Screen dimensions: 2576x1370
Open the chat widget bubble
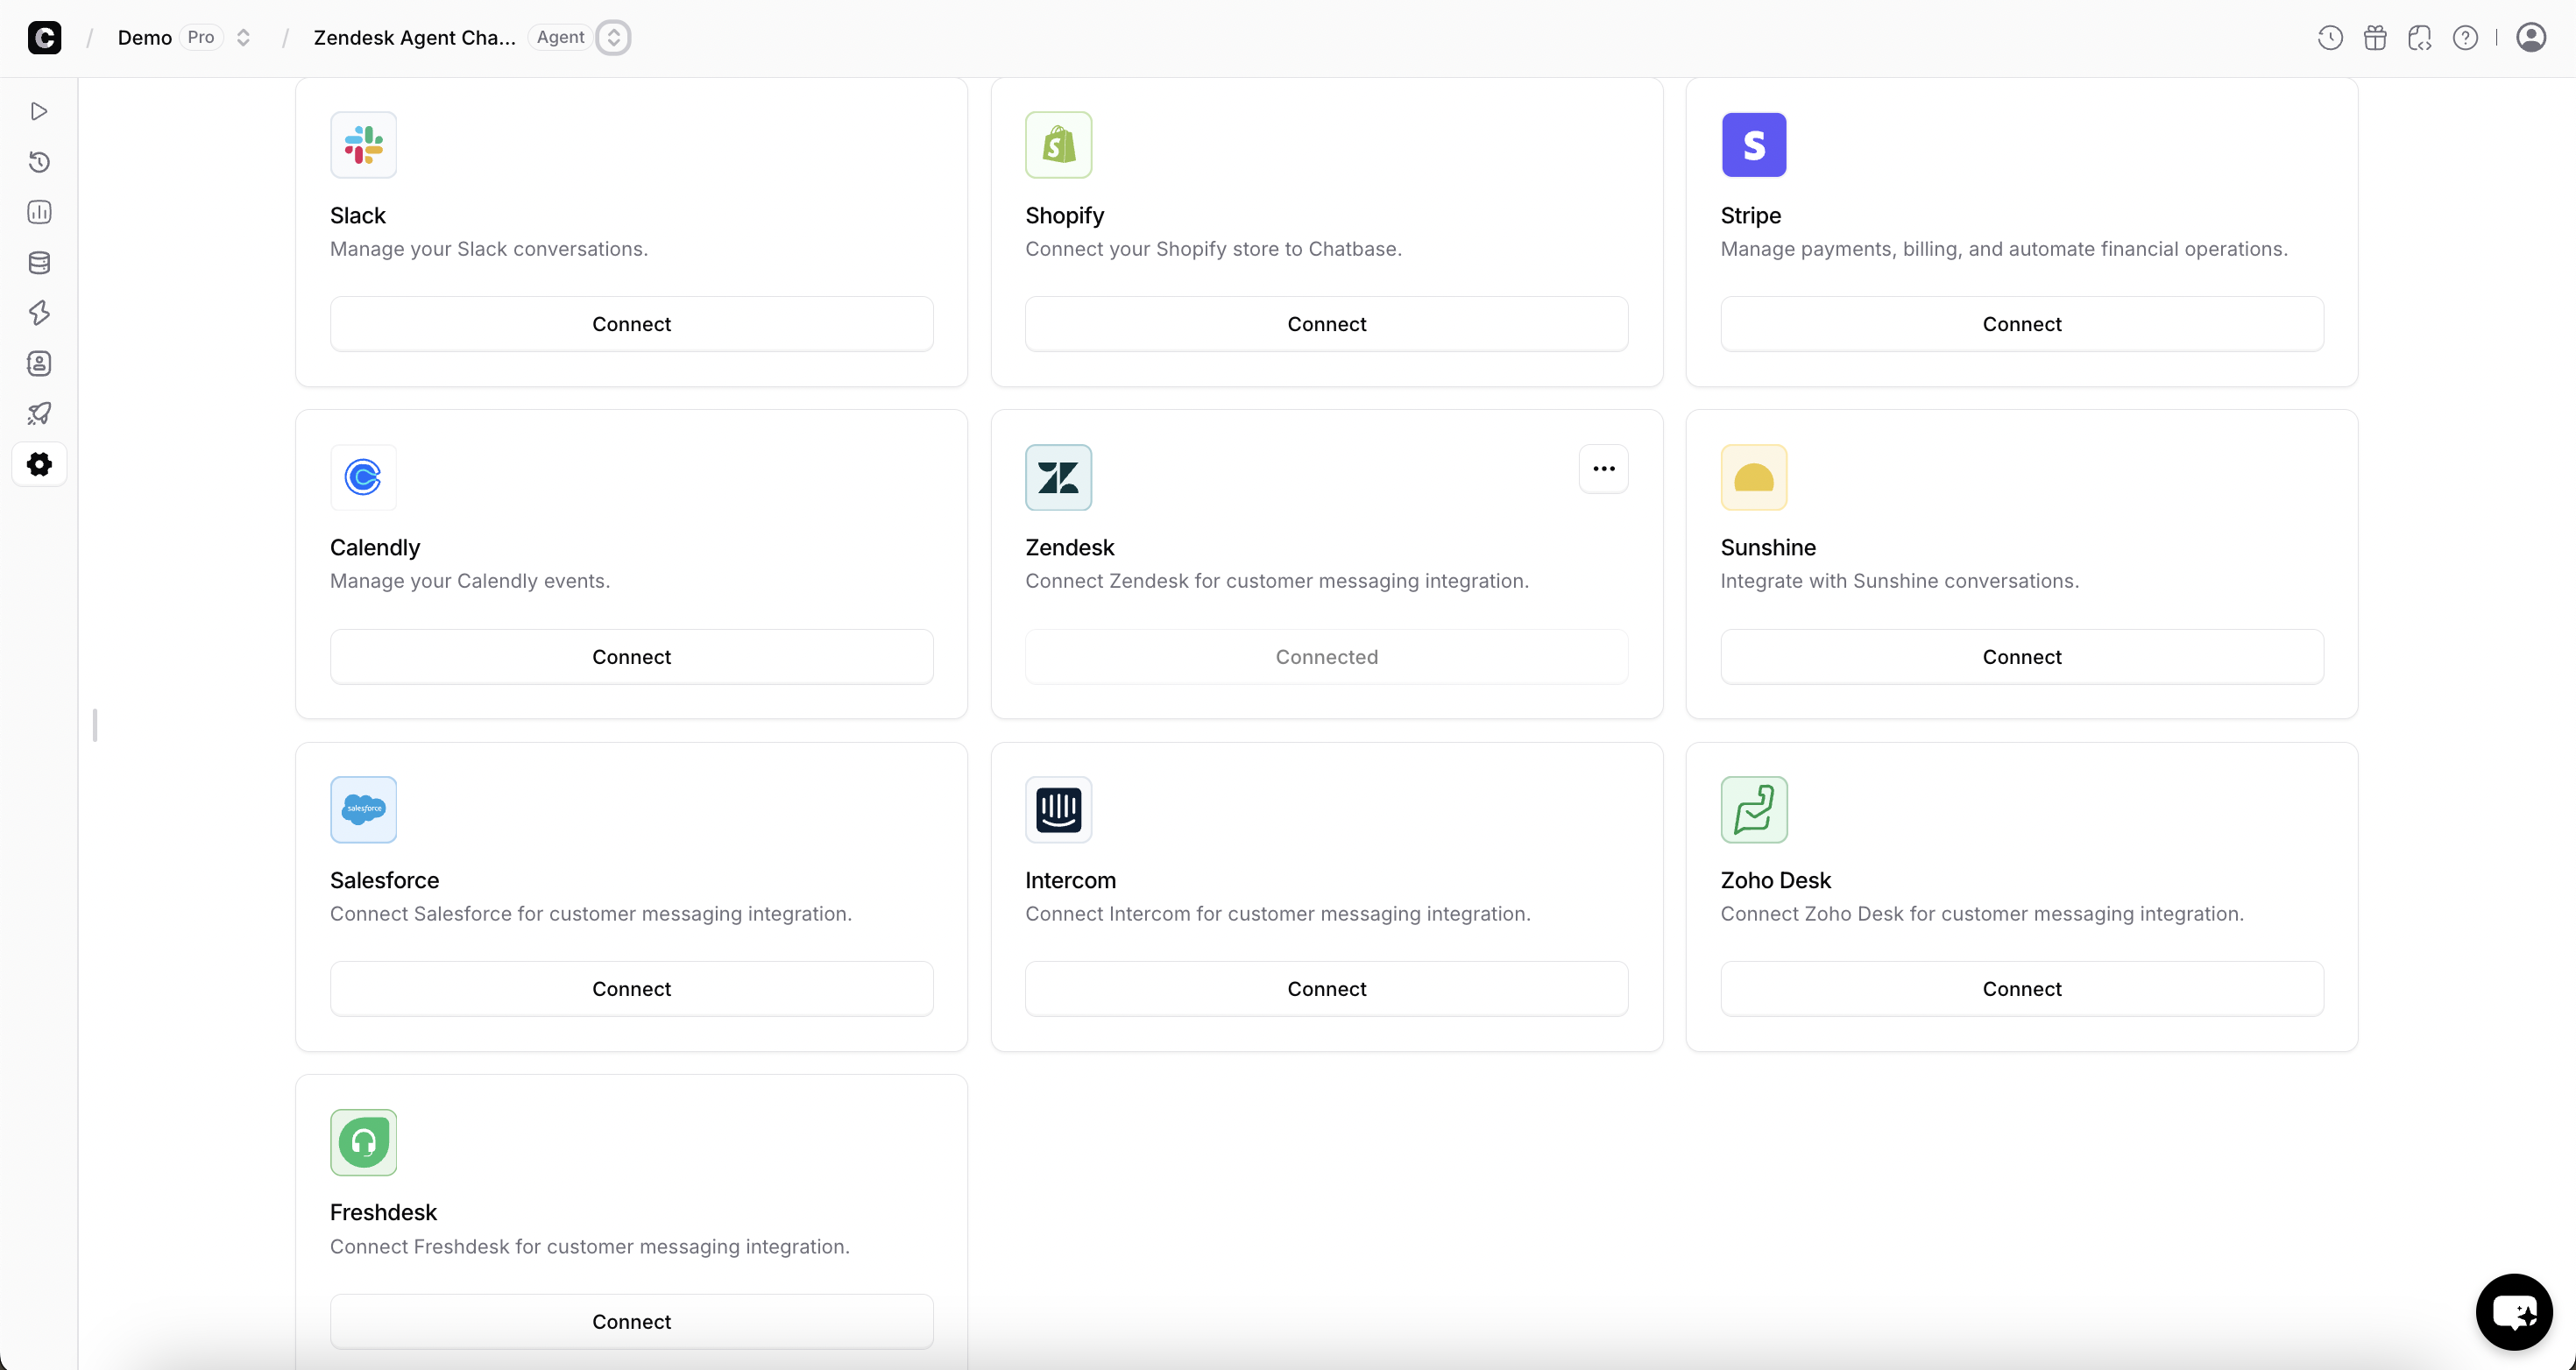(x=2514, y=1311)
